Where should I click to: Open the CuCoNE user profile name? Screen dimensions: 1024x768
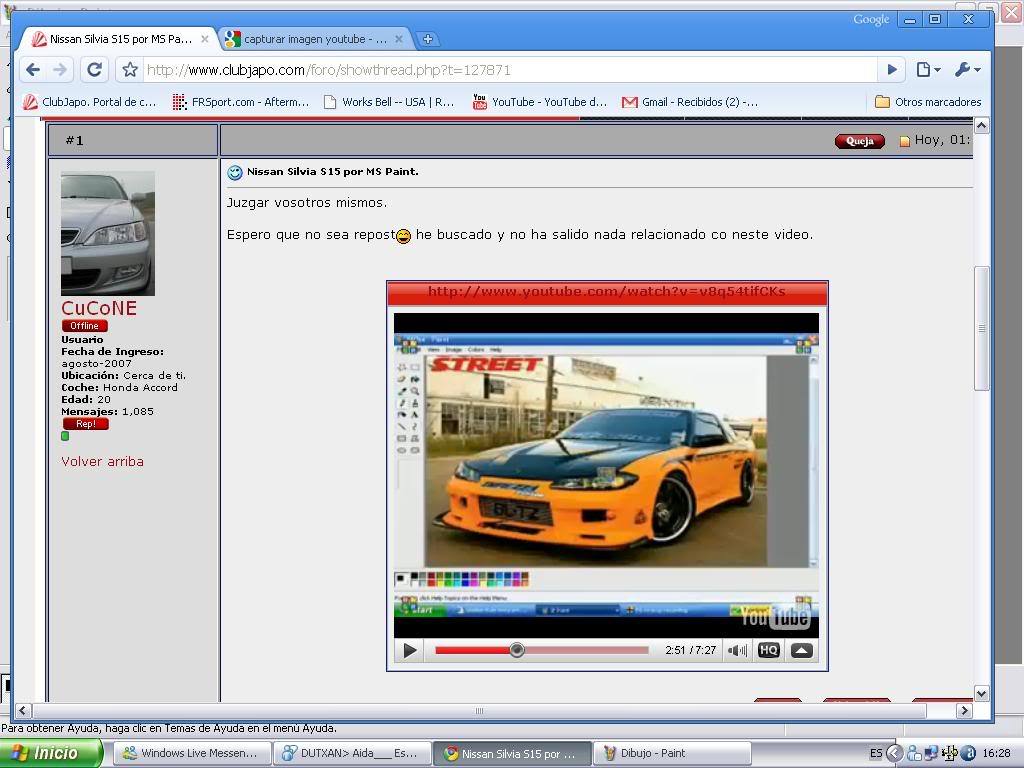[99, 308]
